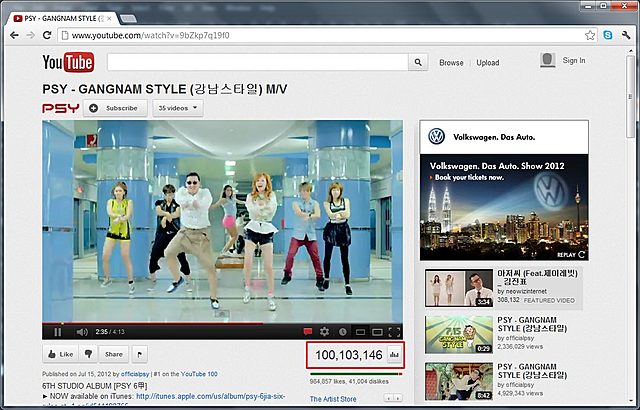Click the Watch Later clock icon
The image size is (640, 410).
pyautogui.click(x=342, y=332)
